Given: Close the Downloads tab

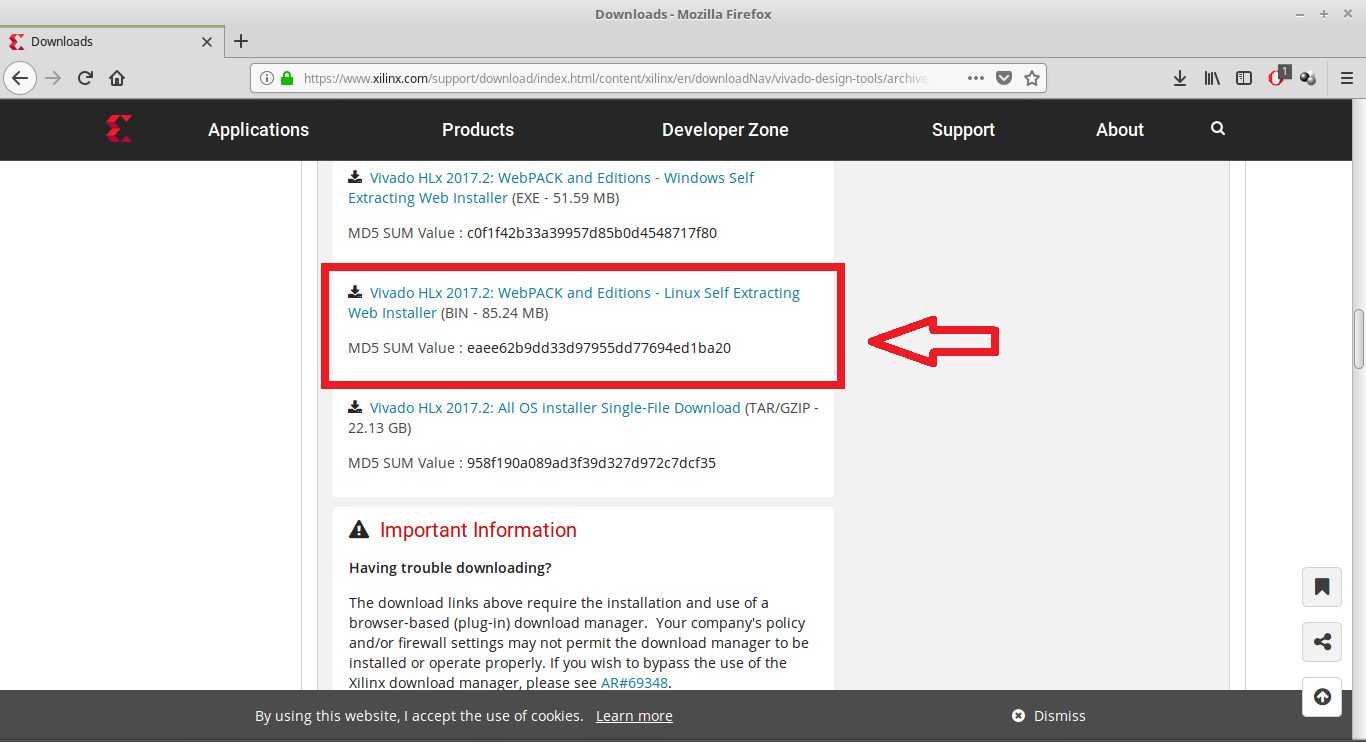Looking at the screenshot, I should [x=207, y=42].
